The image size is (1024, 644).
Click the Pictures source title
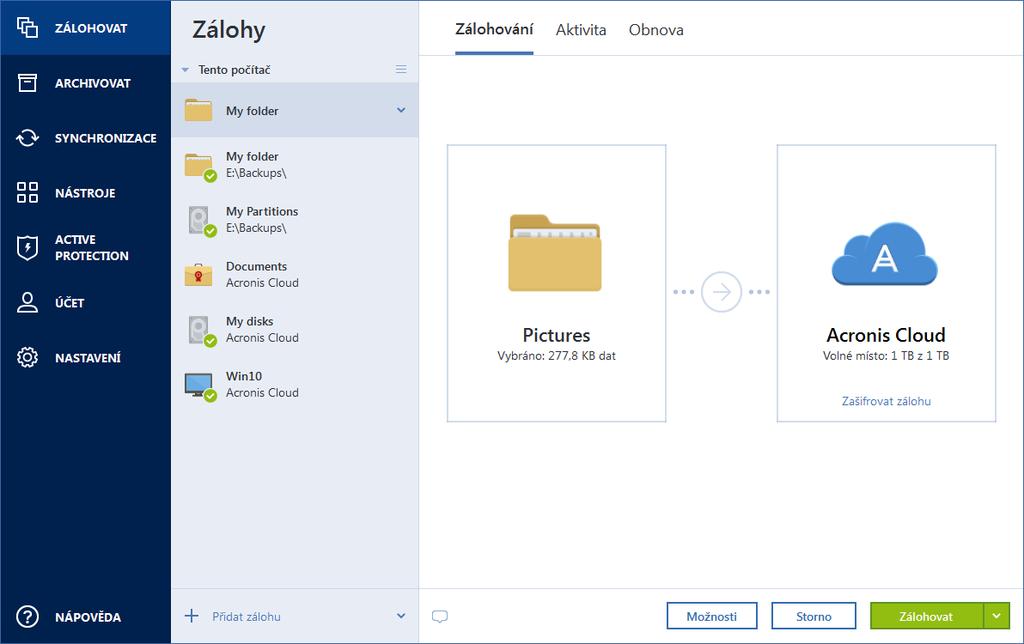[x=556, y=335]
